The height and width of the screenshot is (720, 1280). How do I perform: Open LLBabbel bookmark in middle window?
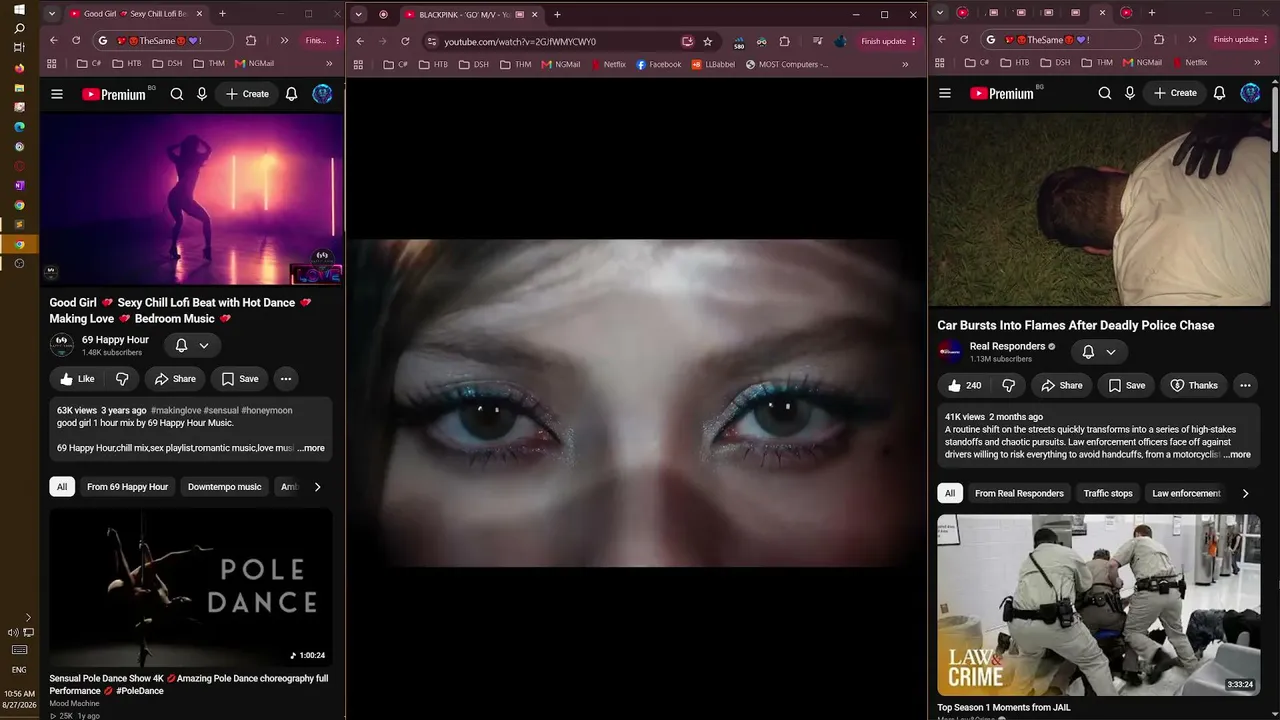click(714, 64)
